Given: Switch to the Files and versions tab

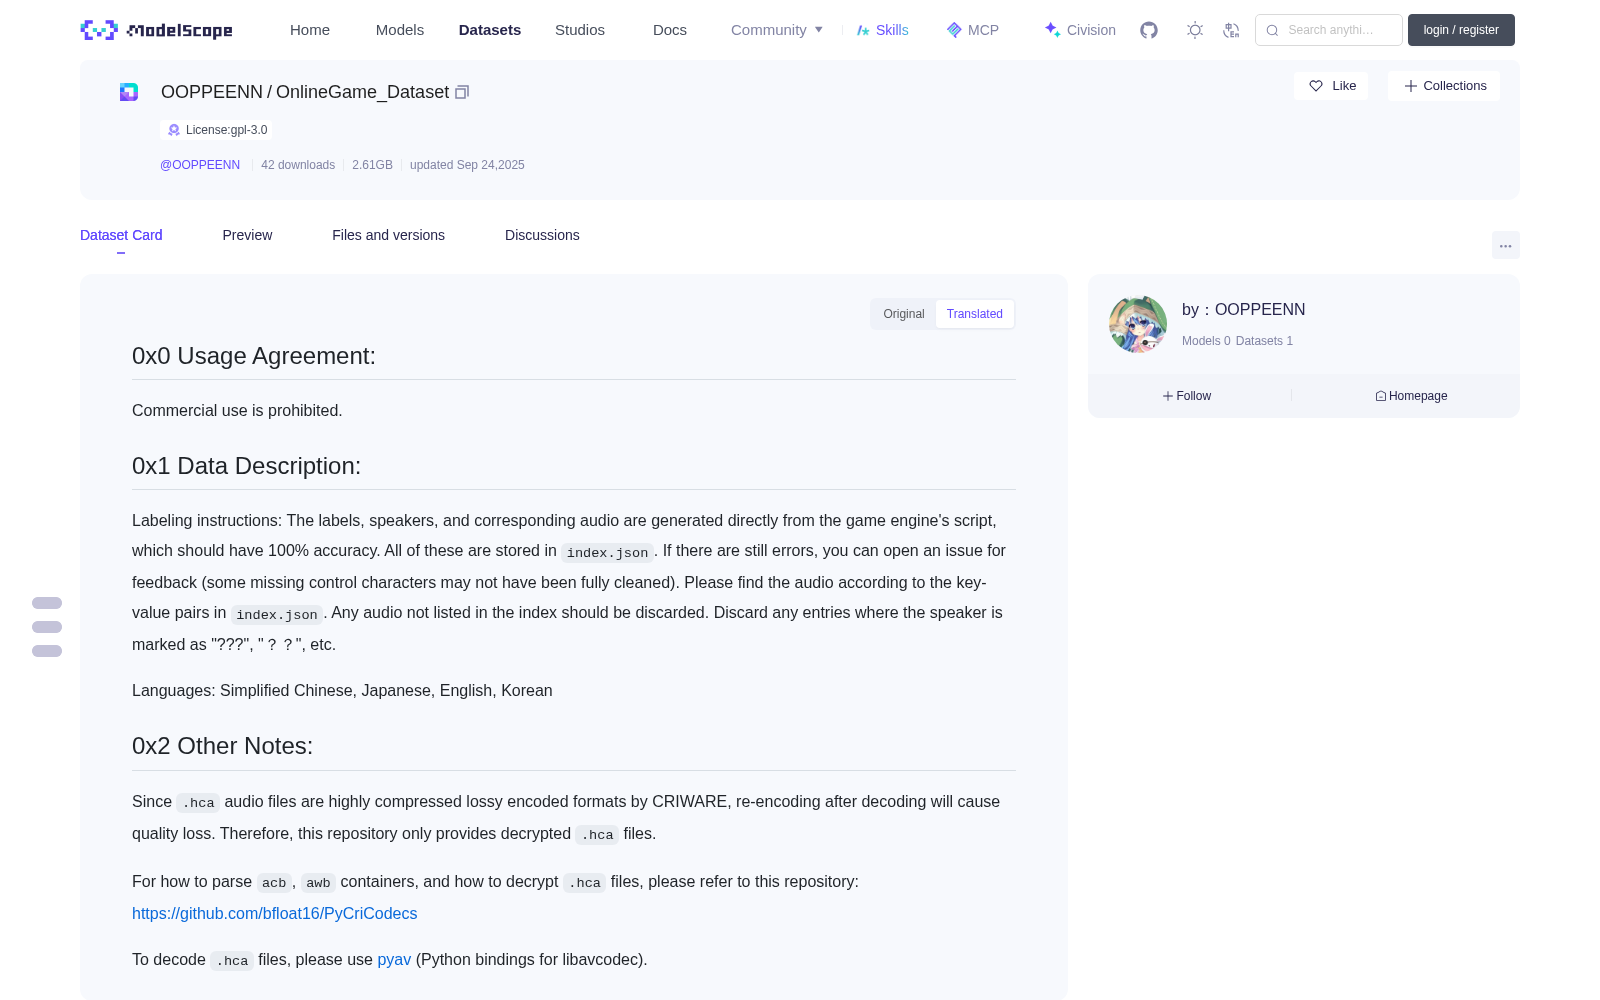Looking at the screenshot, I should click(x=388, y=235).
